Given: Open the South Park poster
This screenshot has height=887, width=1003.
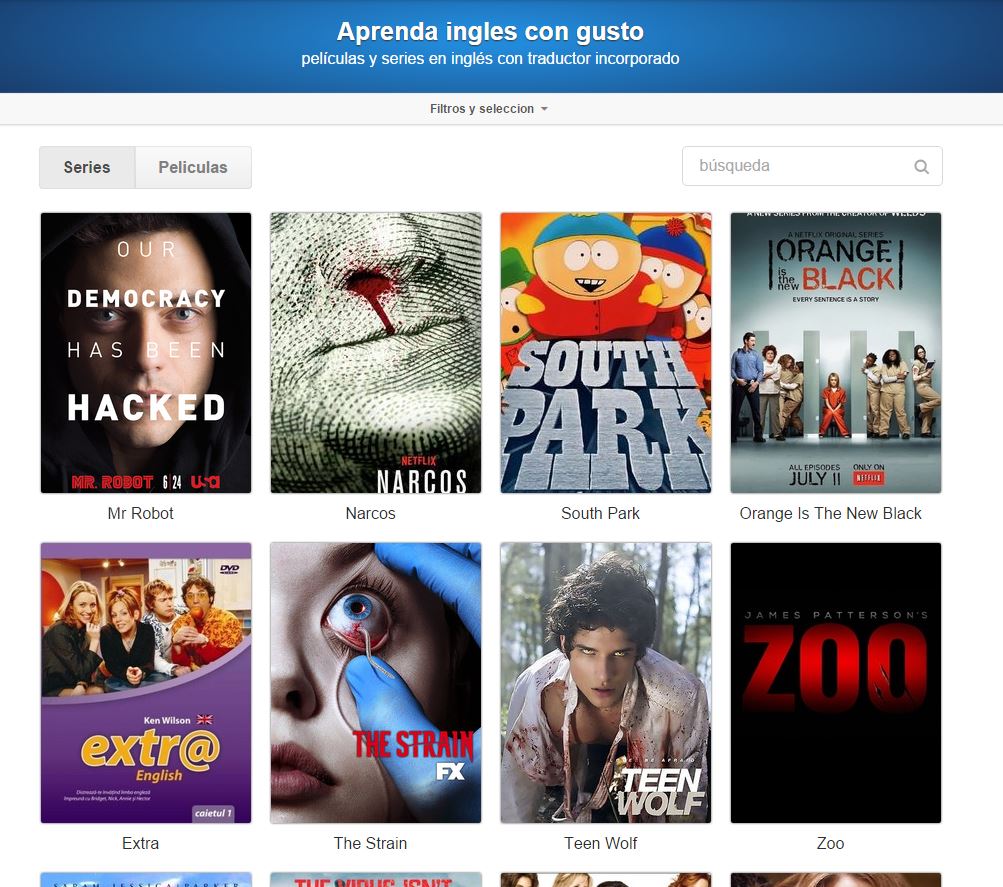Looking at the screenshot, I should 606,353.
